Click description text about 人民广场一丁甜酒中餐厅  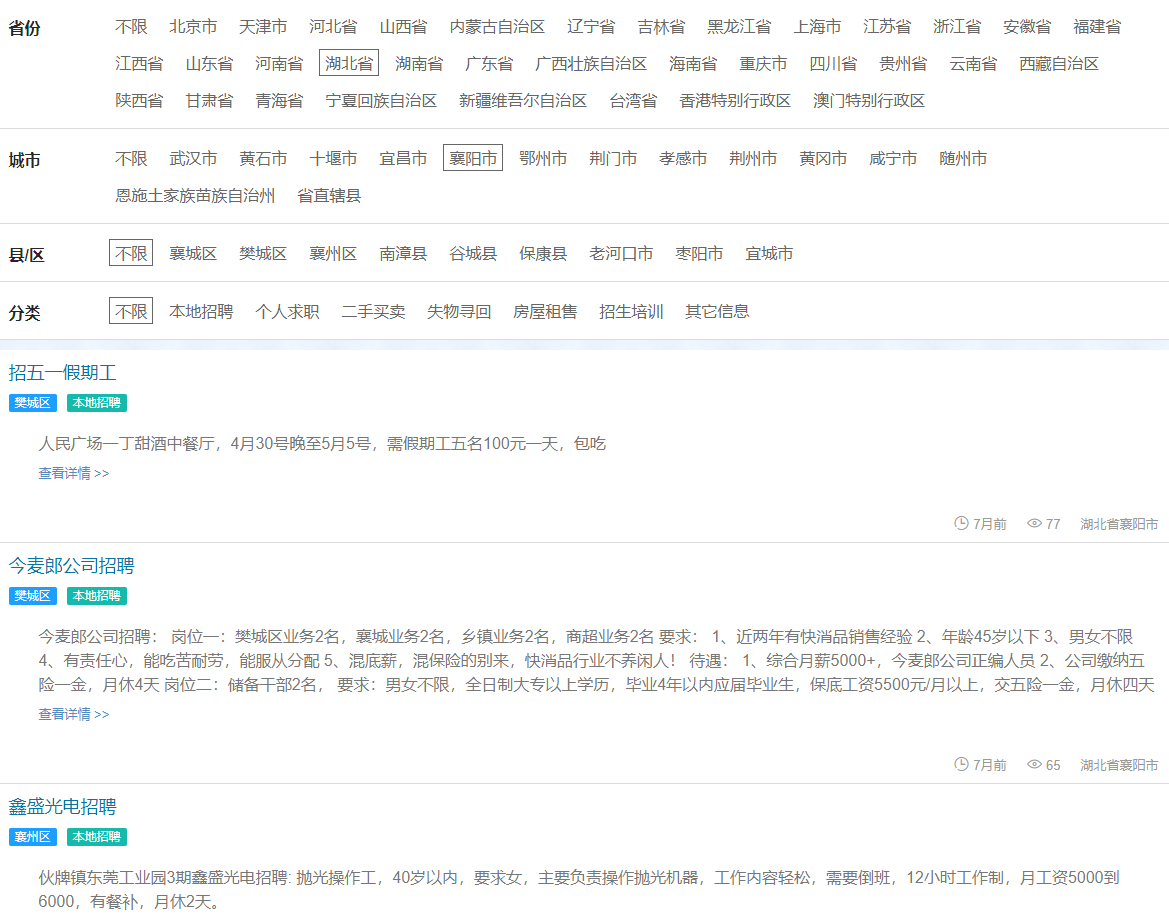[x=322, y=444]
